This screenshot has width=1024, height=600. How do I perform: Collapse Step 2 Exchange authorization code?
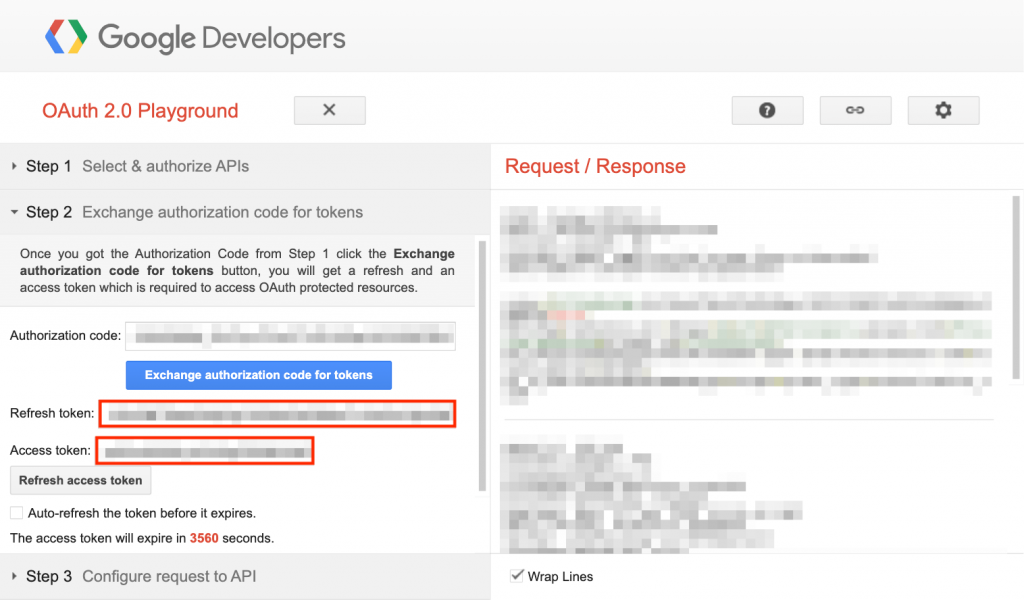click(x=245, y=212)
